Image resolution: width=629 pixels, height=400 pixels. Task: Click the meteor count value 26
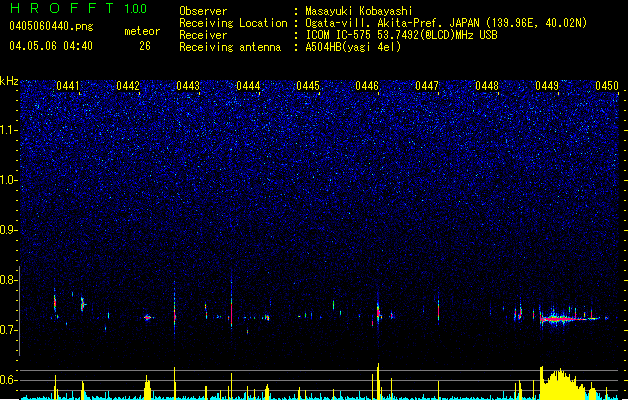click(145, 46)
